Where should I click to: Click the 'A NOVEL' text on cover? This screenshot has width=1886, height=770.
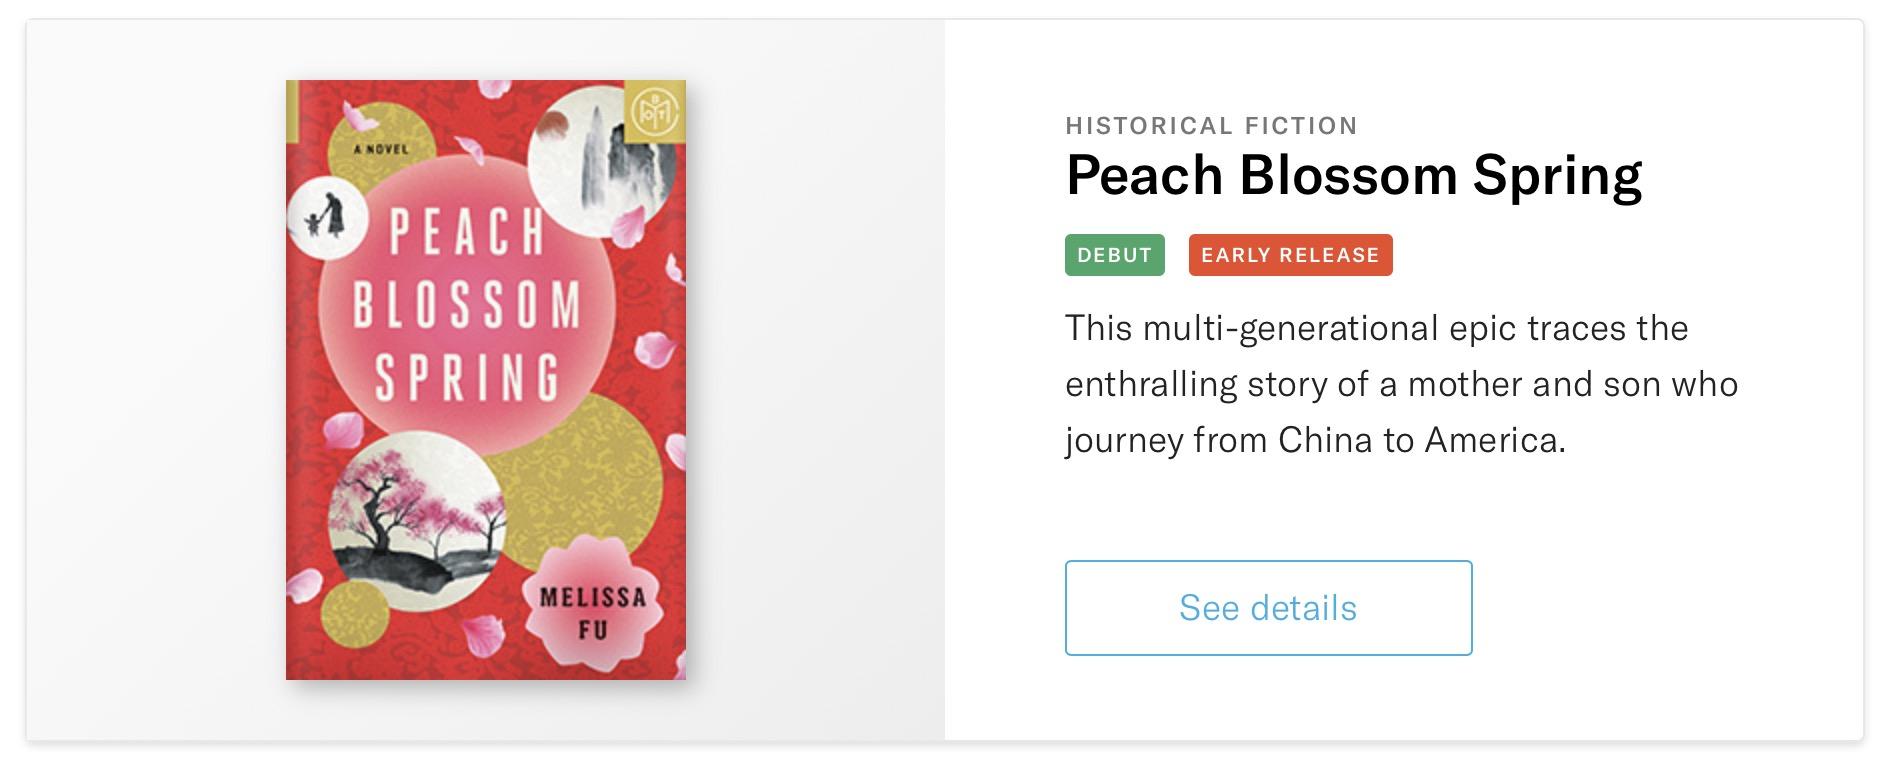tap(381, 150)
